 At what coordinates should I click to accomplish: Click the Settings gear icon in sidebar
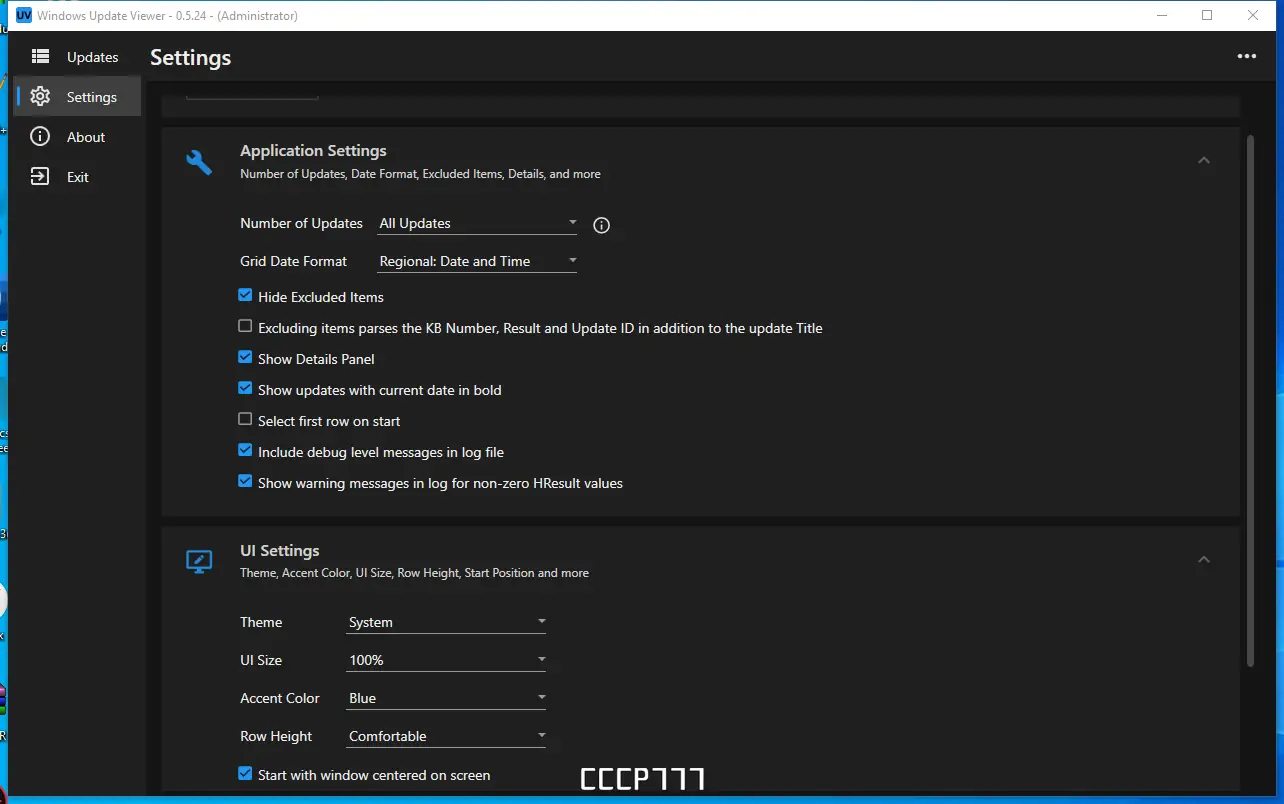click(40, 97)
